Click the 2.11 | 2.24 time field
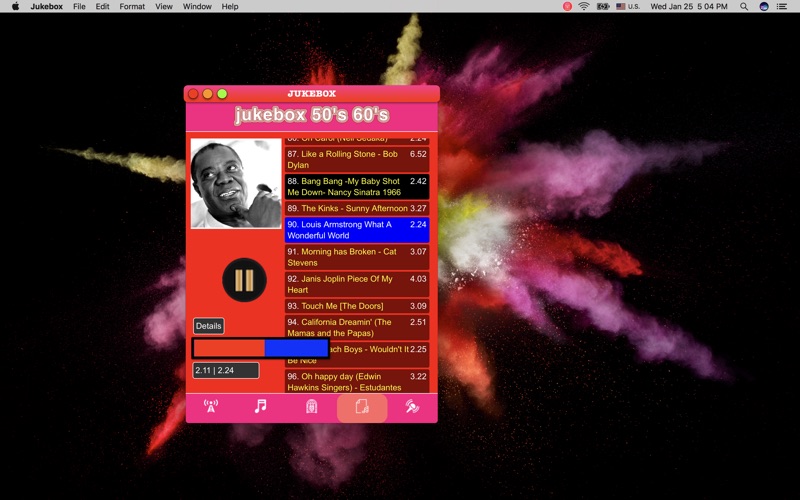The width and height of the screenshot is (800, 500). (x=226, y=370)
